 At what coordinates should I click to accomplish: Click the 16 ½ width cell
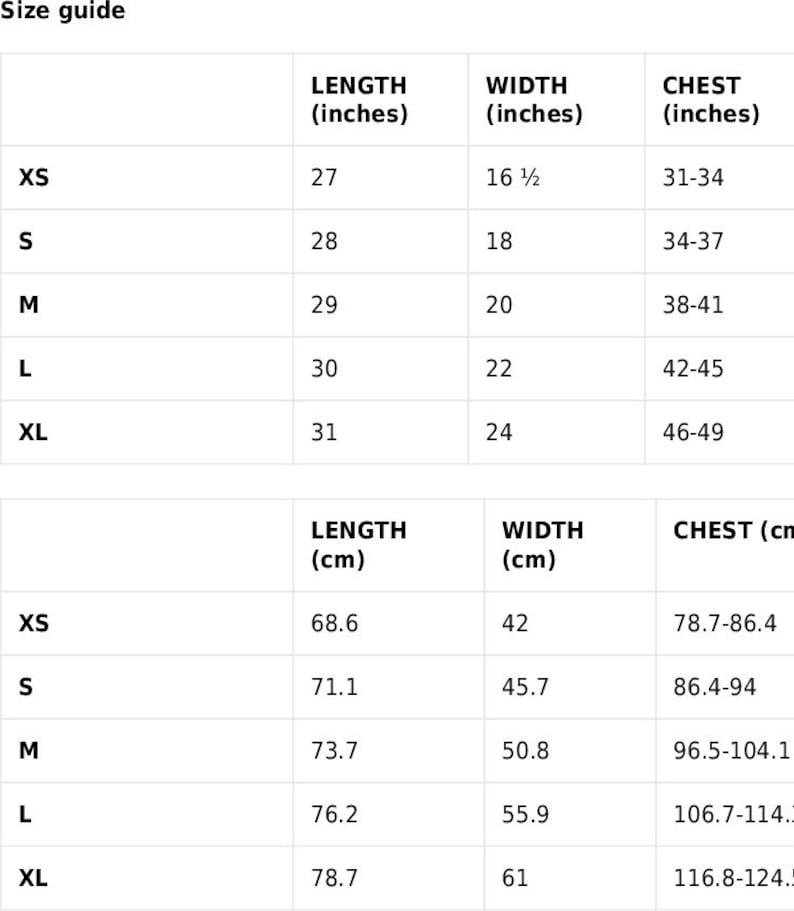[x=513, y=178]
